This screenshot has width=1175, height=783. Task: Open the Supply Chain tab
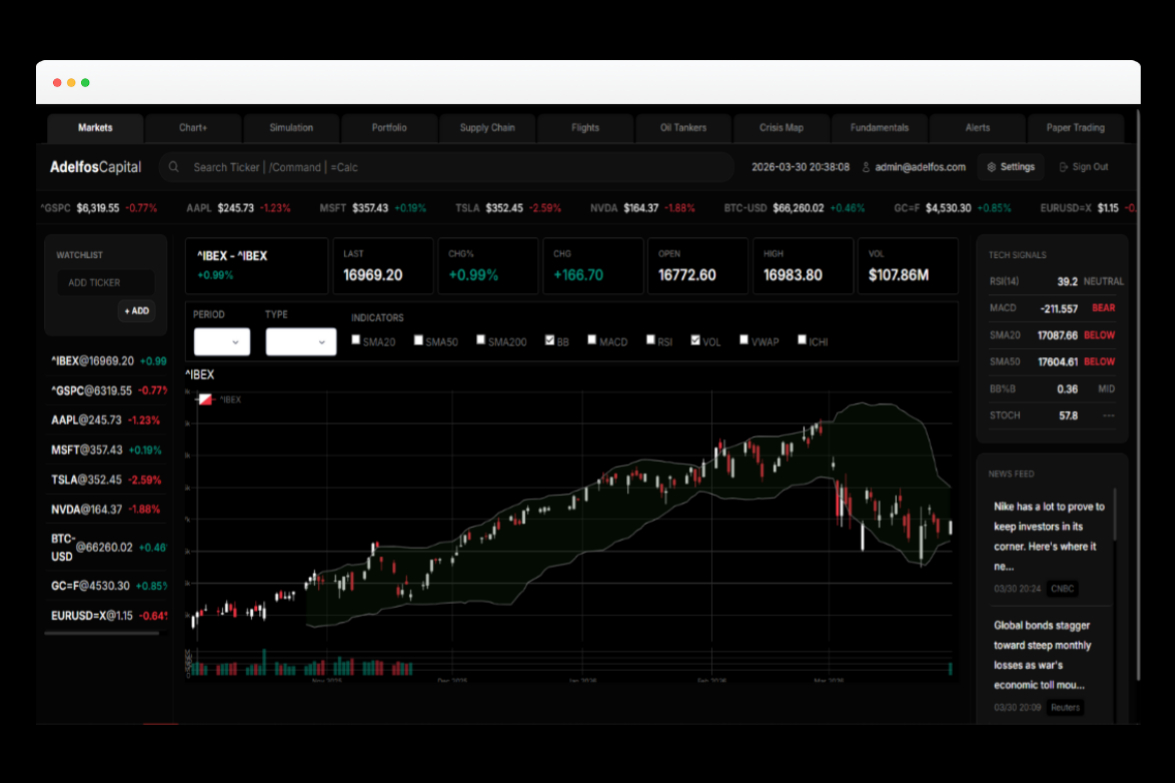488,128
